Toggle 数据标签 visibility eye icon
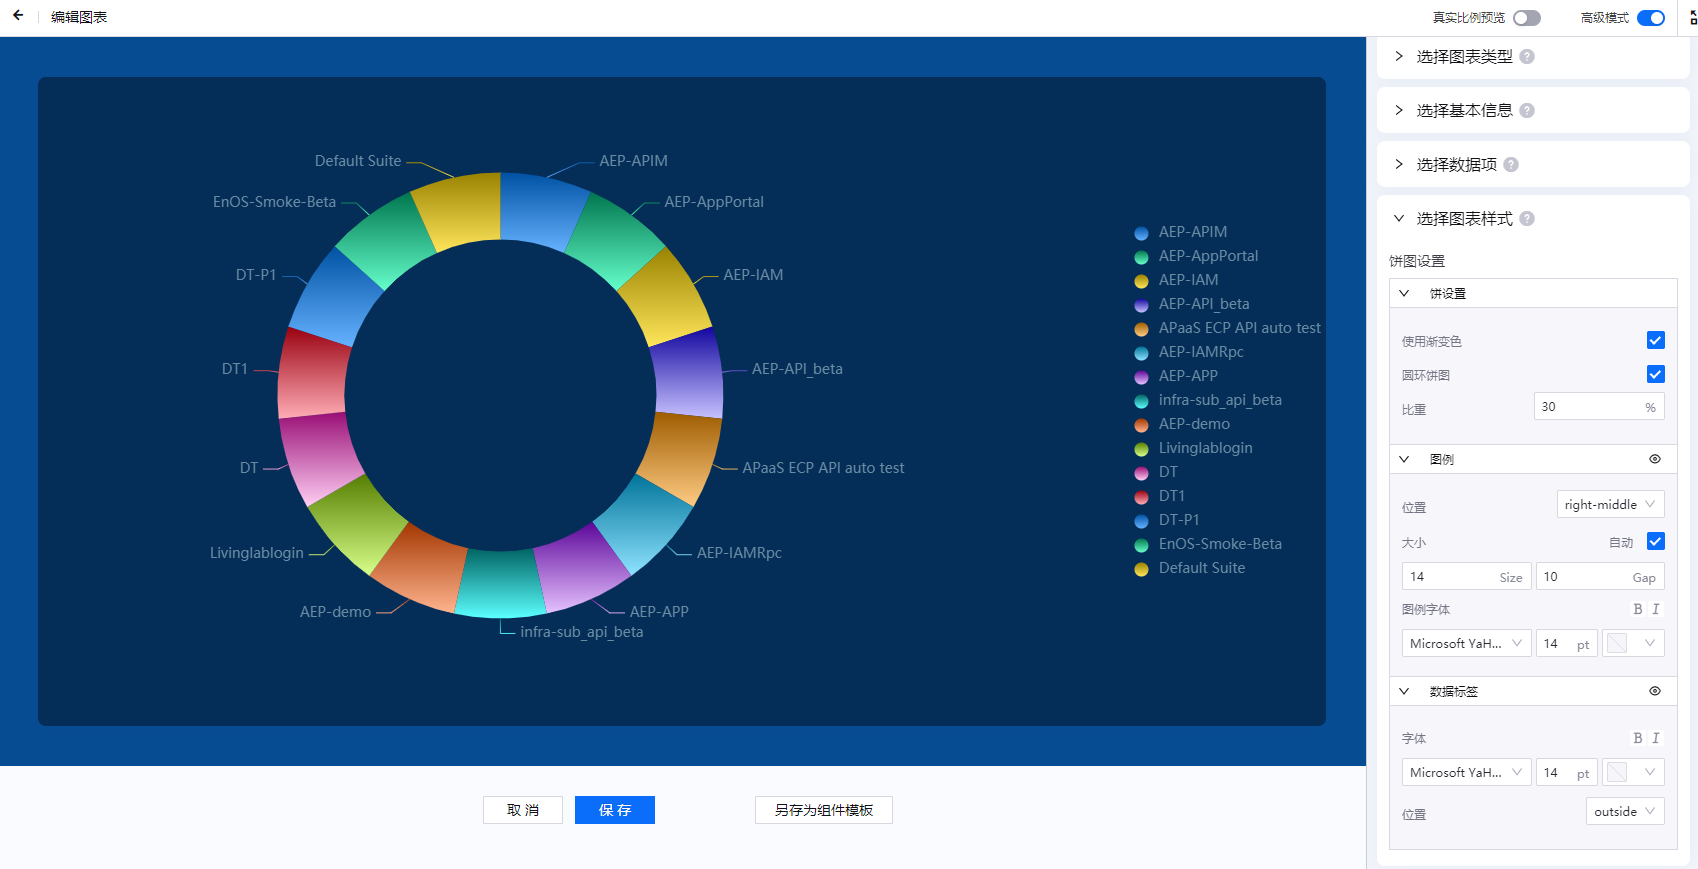1698x869 pixels. coord(1655,691)
